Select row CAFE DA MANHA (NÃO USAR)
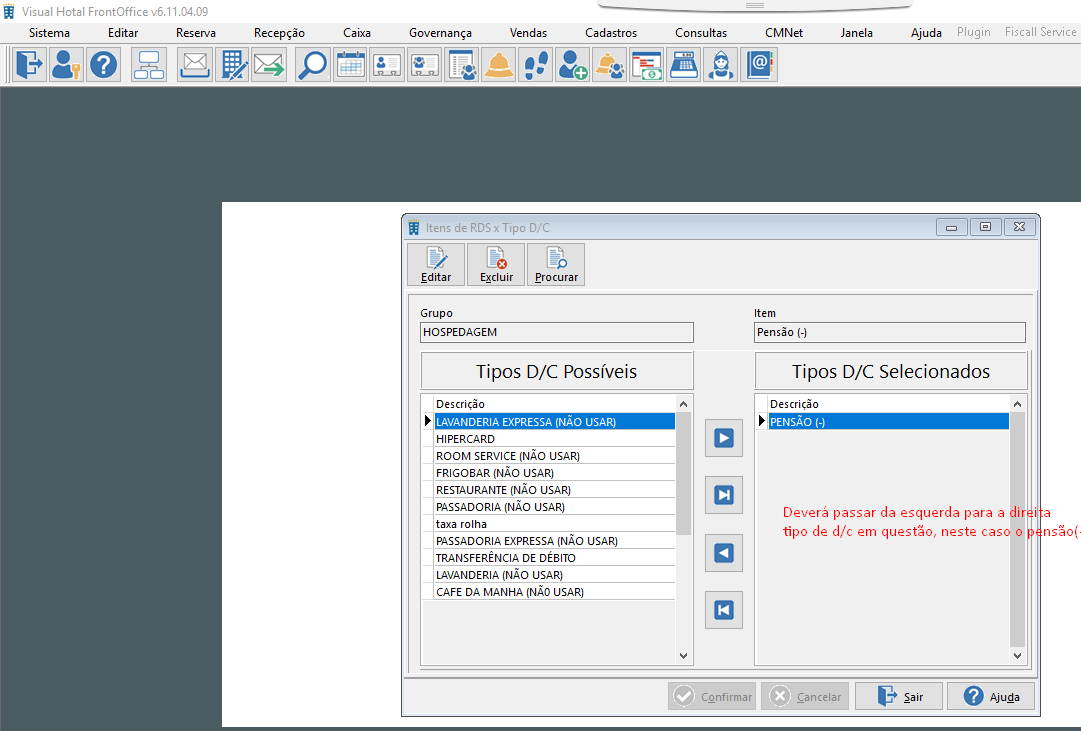 tap(555, 592)
